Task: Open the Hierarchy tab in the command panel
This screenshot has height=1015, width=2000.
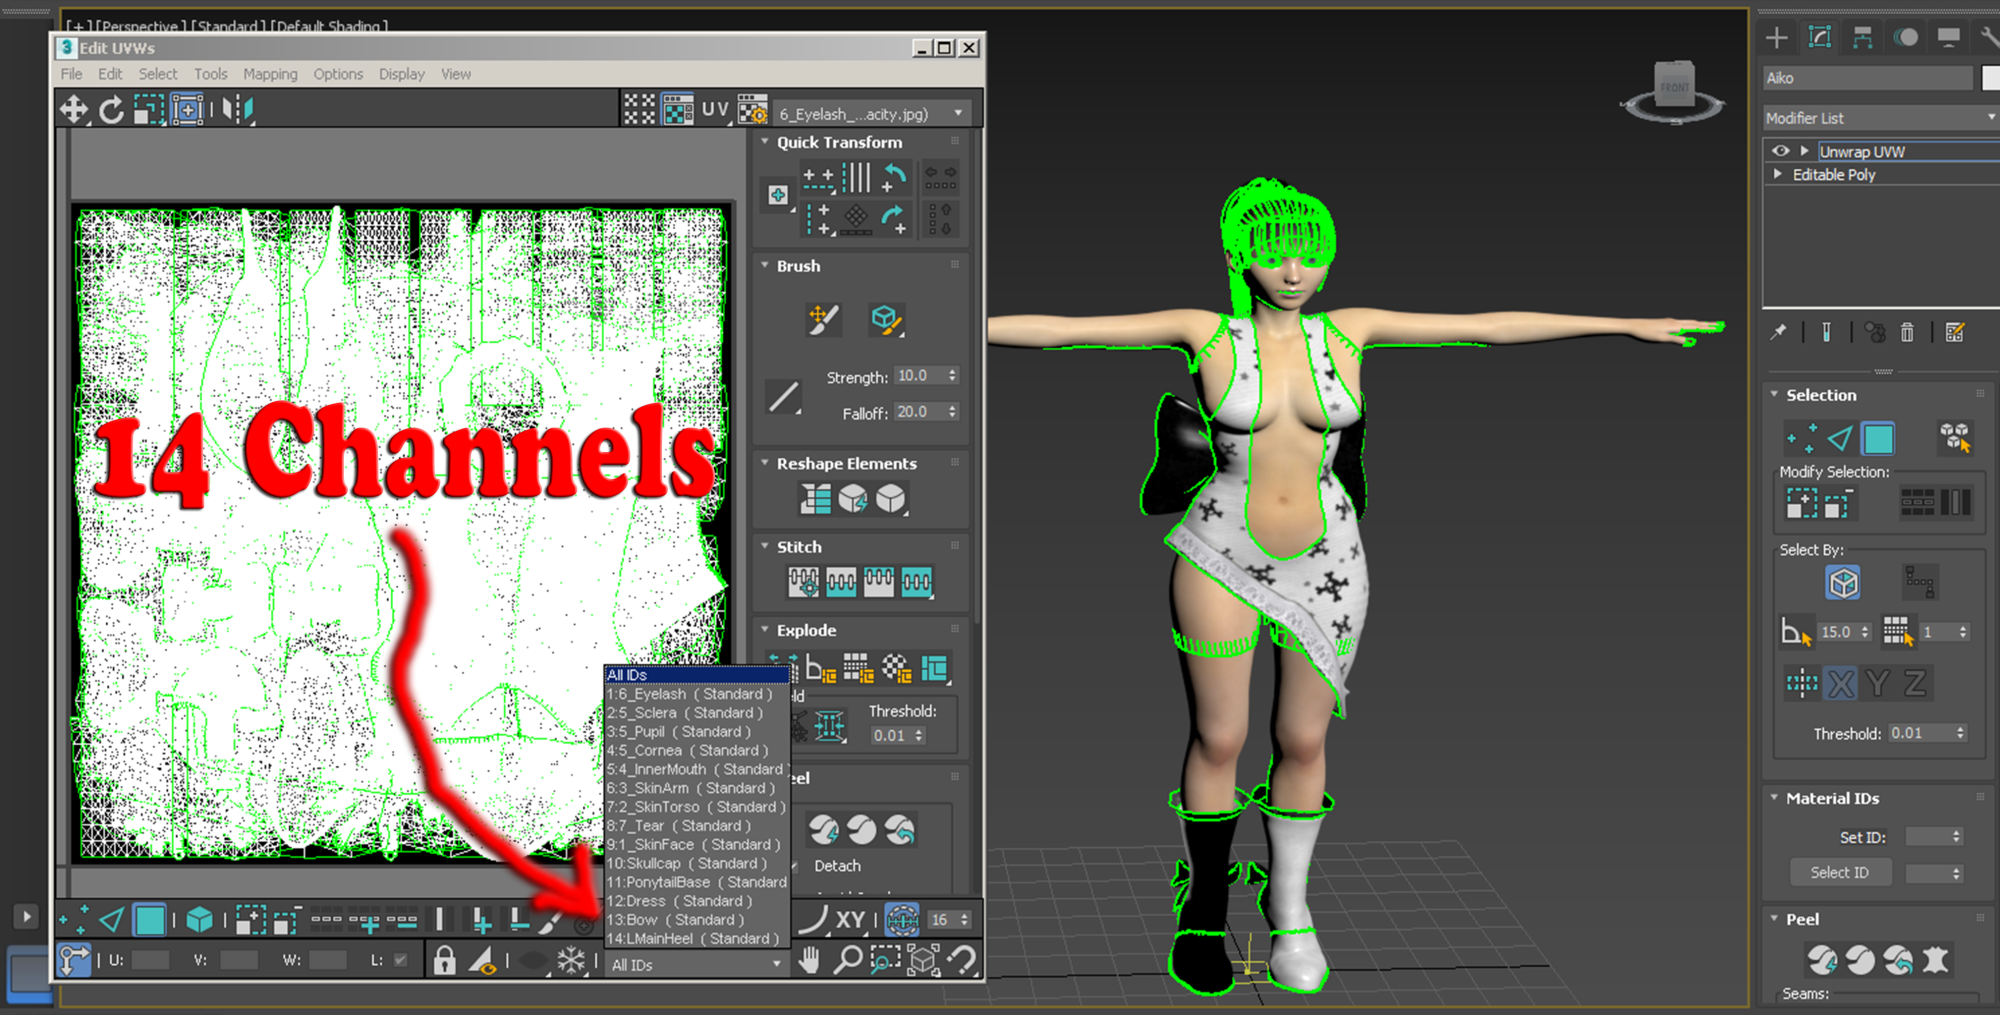Action: (x=1863, y=38)
